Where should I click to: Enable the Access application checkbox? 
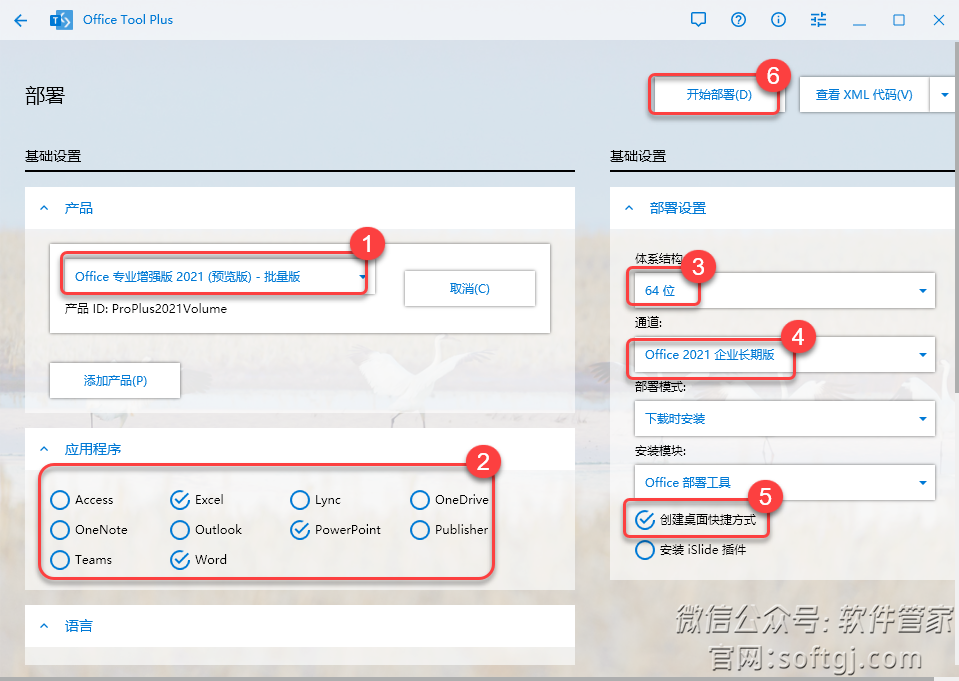point(60,500)
